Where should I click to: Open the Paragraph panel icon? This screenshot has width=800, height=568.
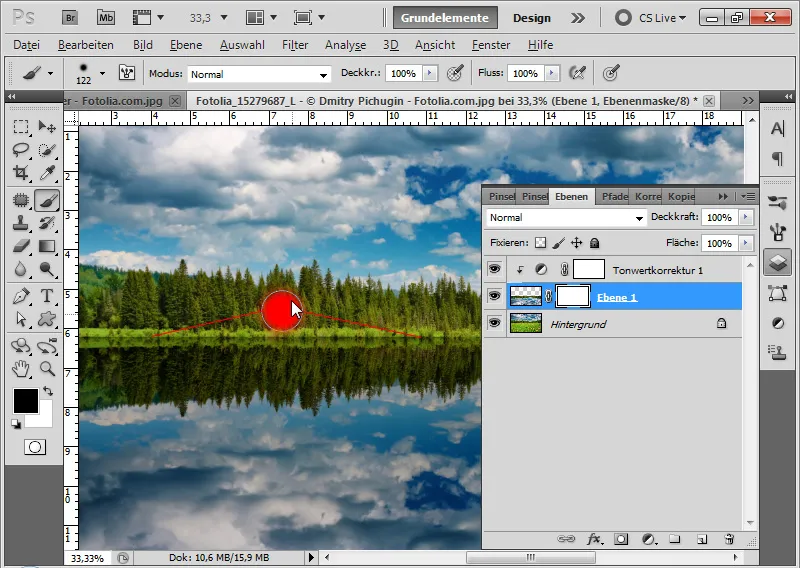(x=778, y=159)
